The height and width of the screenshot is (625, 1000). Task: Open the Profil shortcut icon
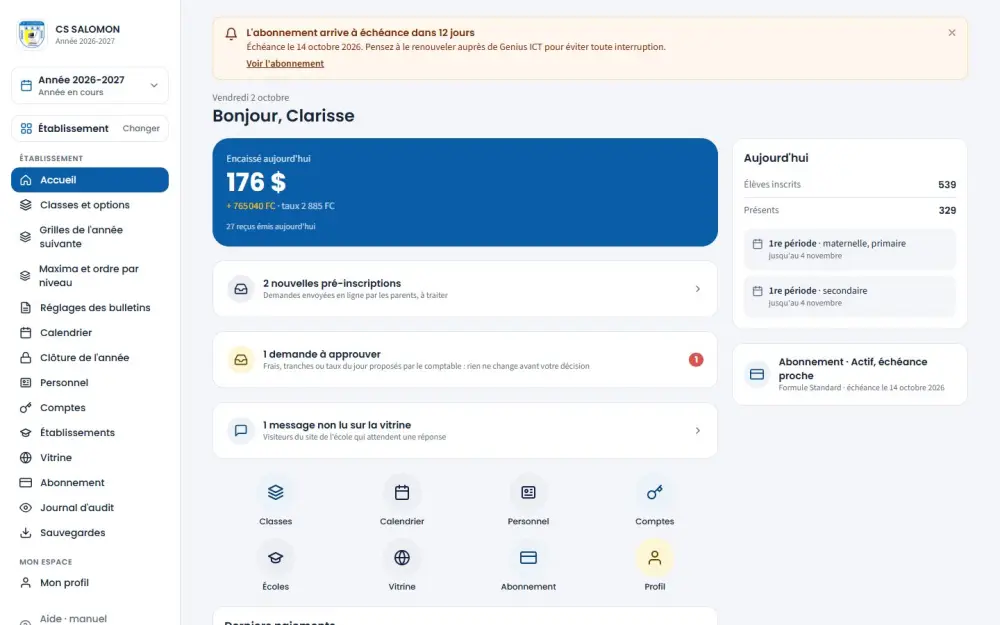(654, 557)
